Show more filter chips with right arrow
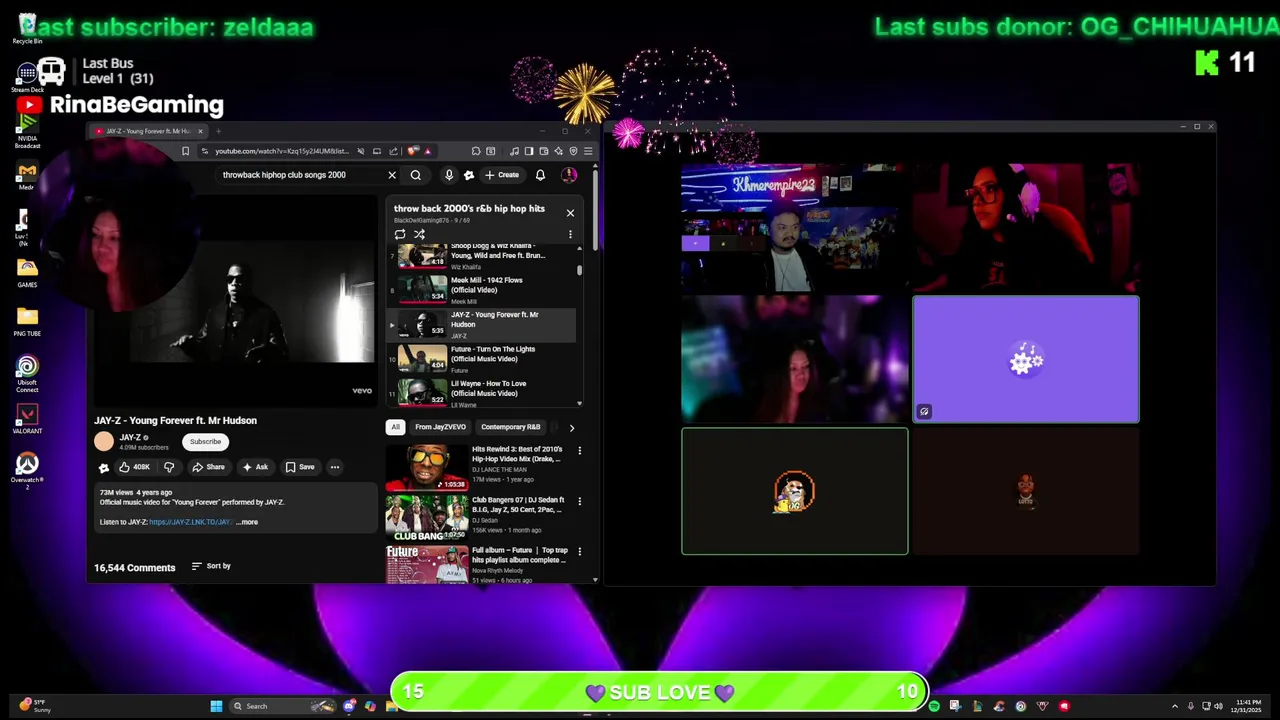This screenshot has width=1280, height=720. click(x=571, y=427)
